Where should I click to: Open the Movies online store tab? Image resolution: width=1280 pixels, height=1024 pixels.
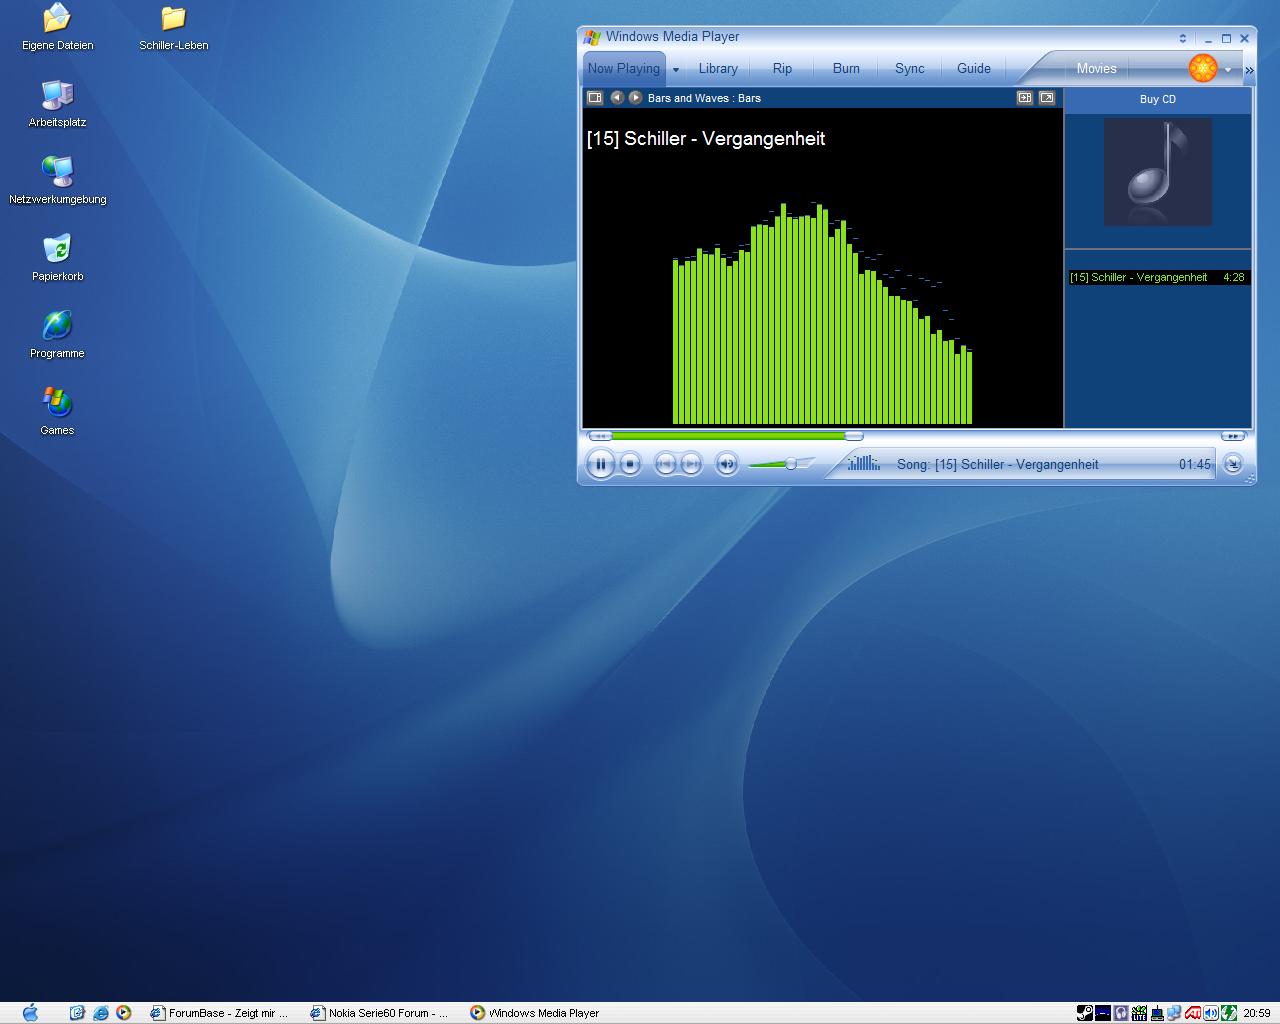click(x=1096, y=68)
